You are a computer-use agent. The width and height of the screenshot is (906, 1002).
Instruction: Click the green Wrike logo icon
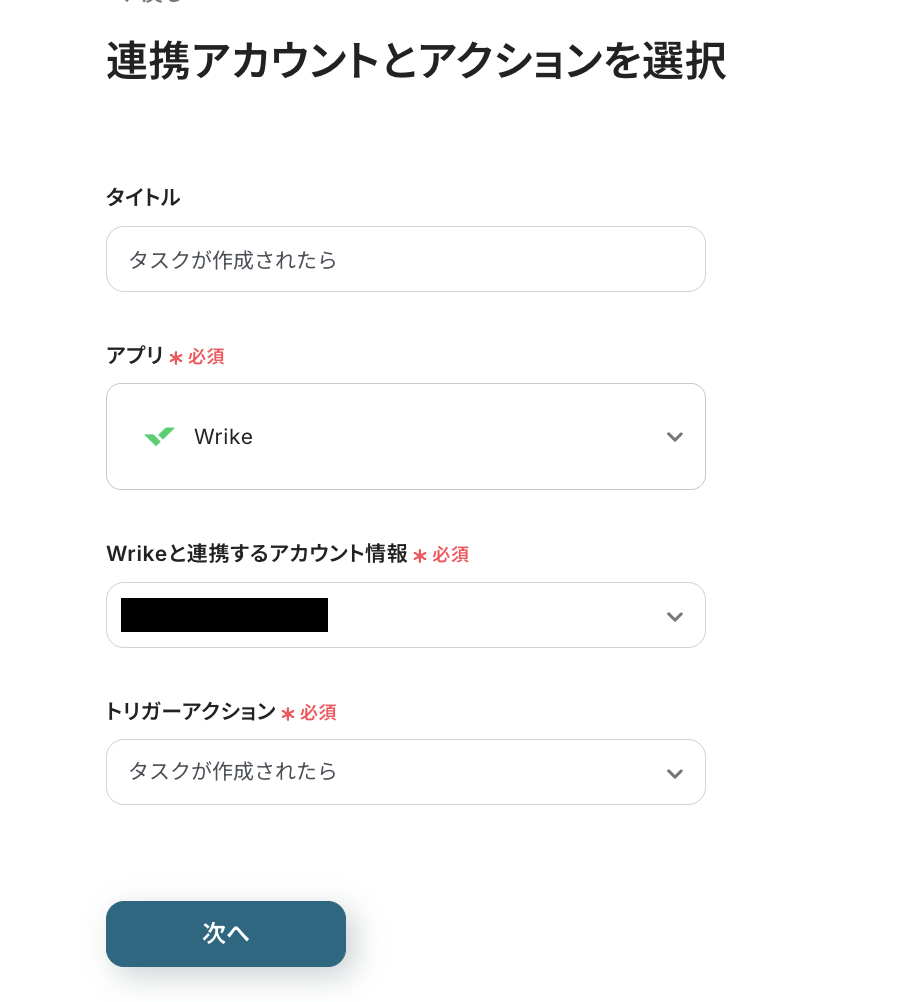click(x=159, y=436)
